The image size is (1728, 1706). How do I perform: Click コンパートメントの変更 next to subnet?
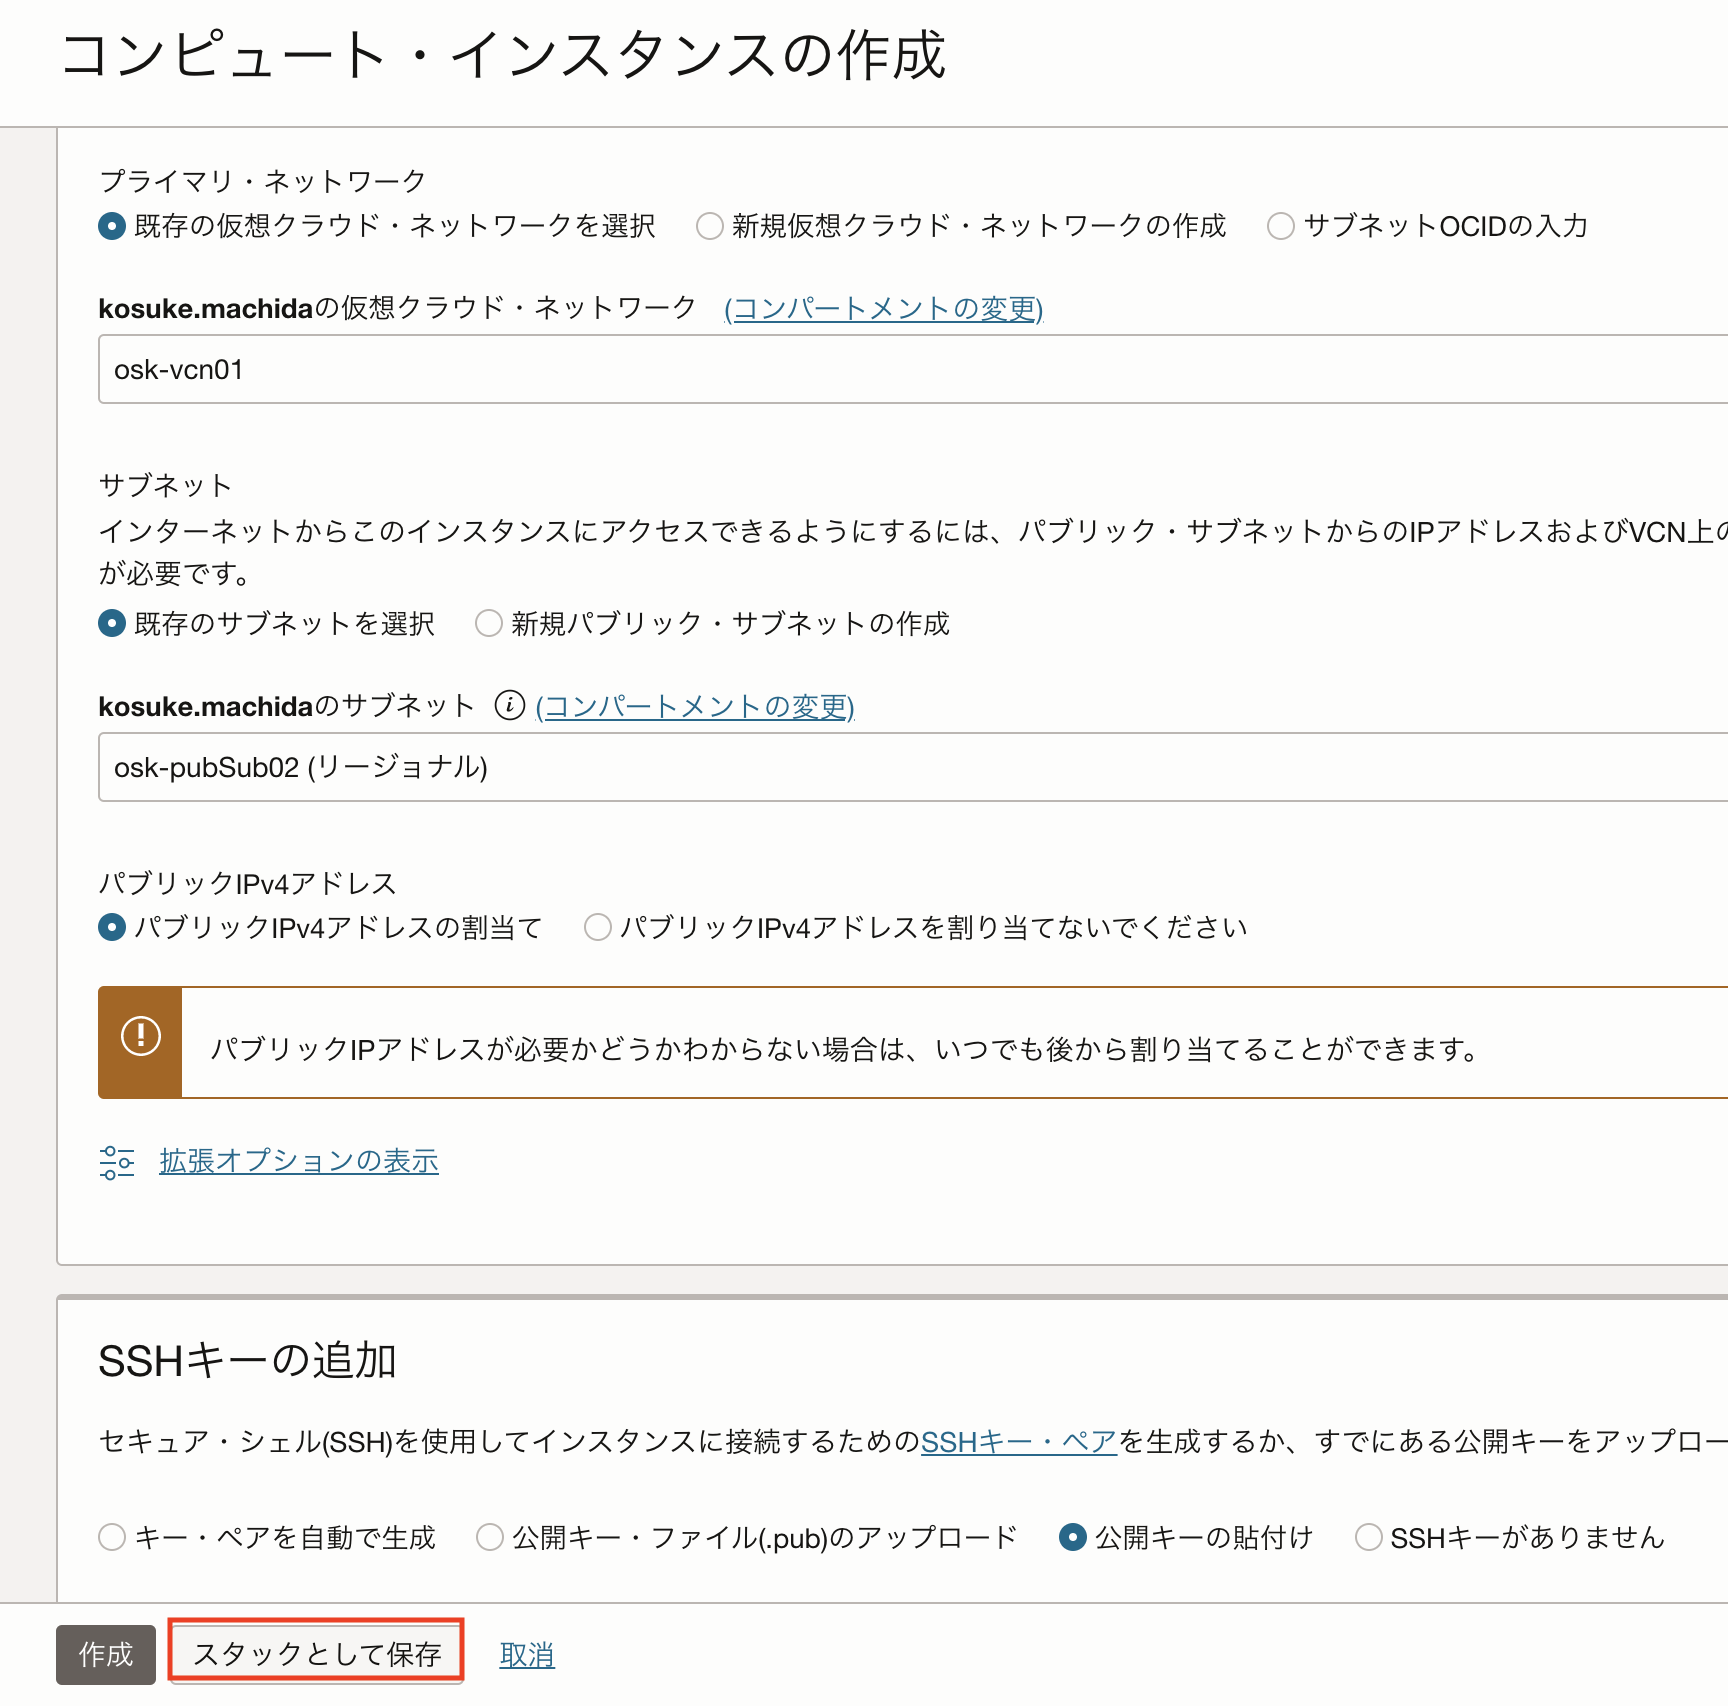coord(696,707)
